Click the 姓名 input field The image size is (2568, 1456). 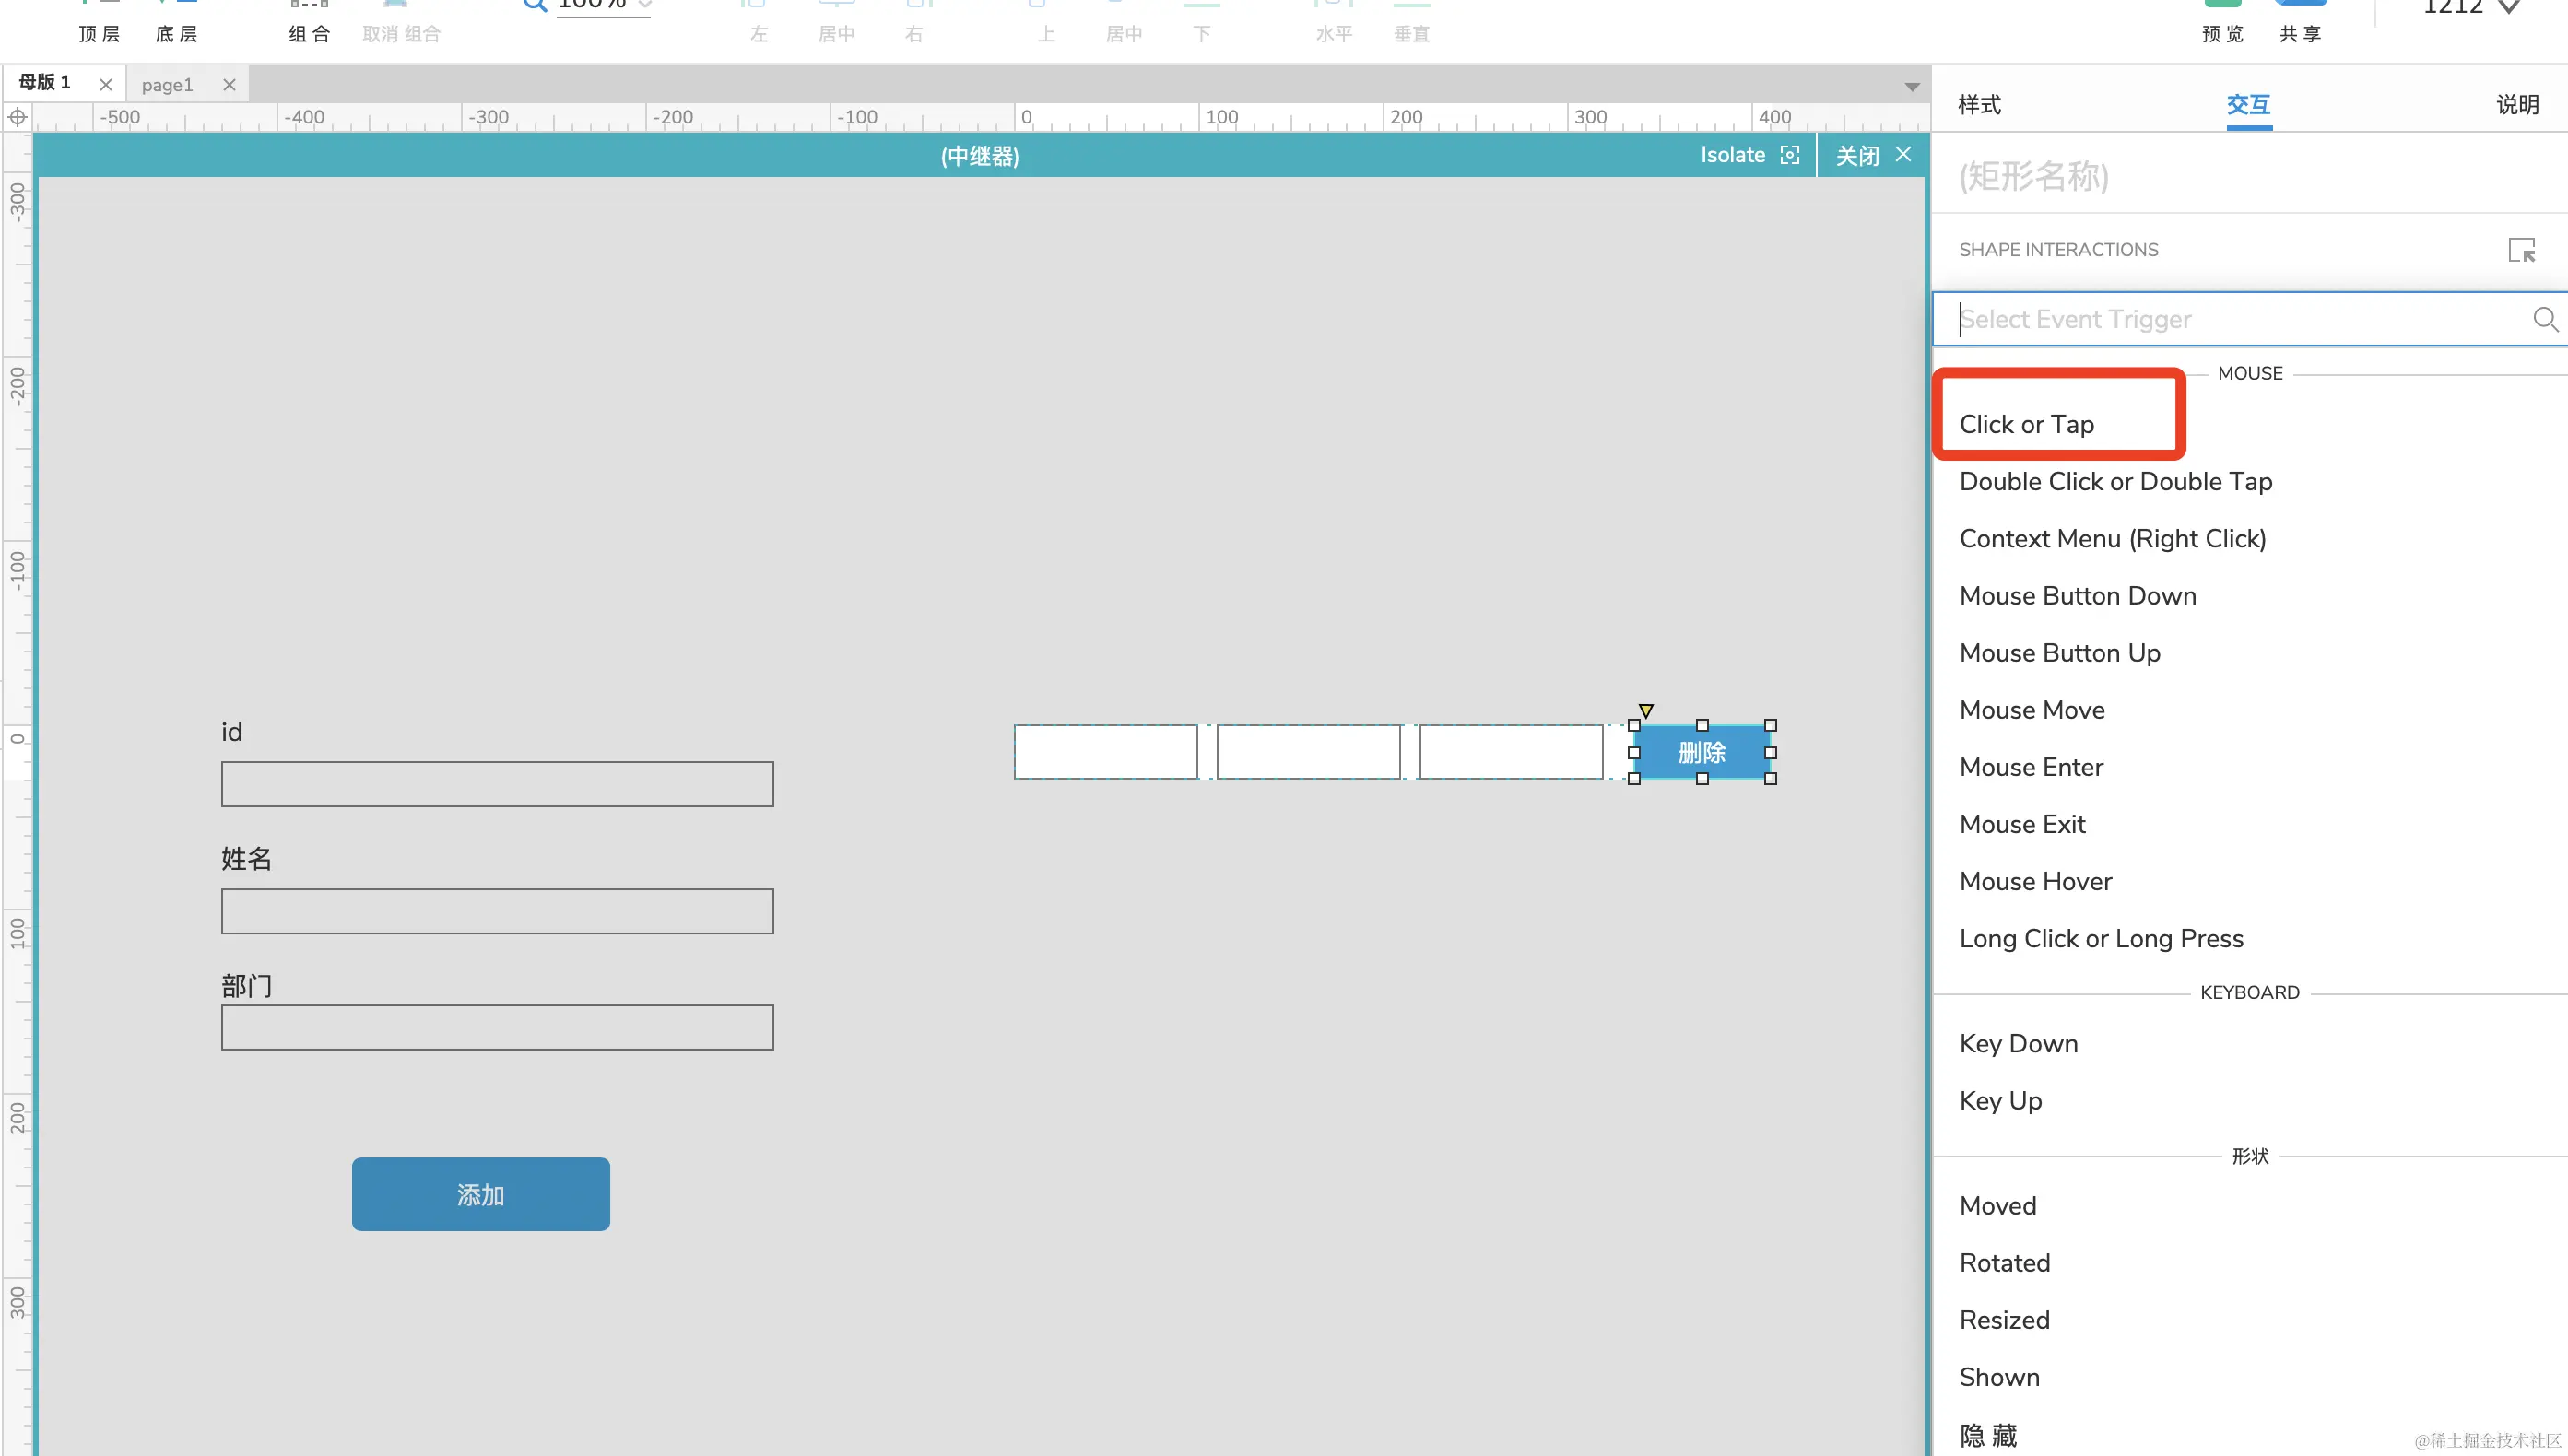[497, 911]
